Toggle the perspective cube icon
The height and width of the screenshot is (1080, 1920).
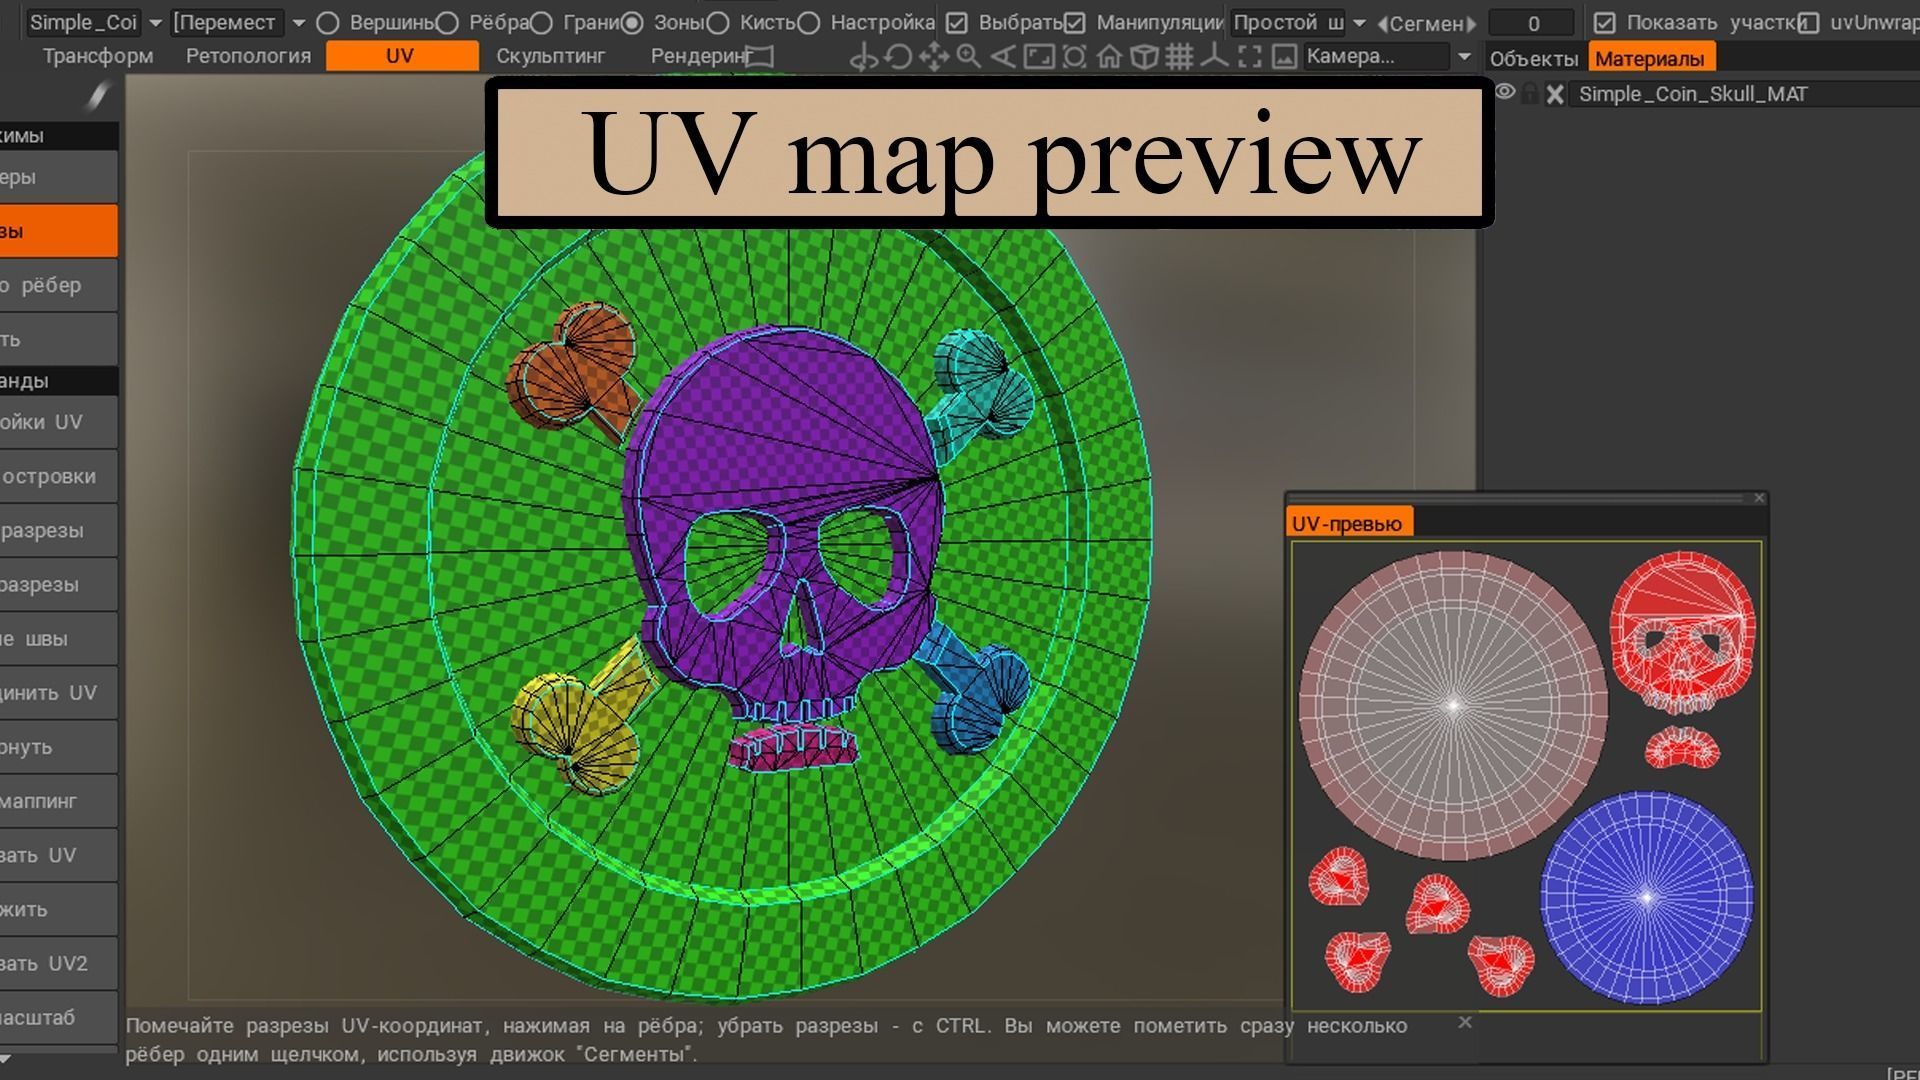pyautogui.click(x=1143, y=57)
